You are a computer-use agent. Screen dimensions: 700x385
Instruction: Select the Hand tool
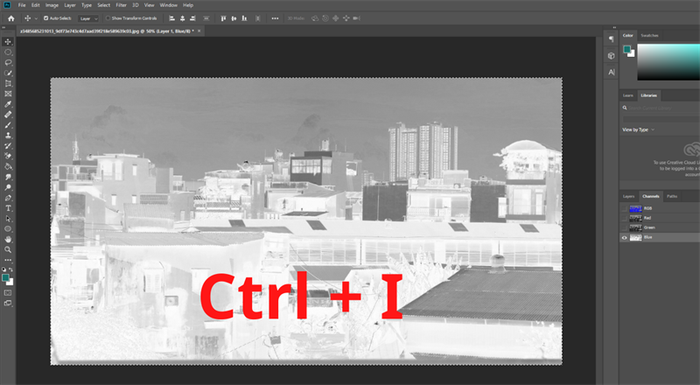coord(8,239)
